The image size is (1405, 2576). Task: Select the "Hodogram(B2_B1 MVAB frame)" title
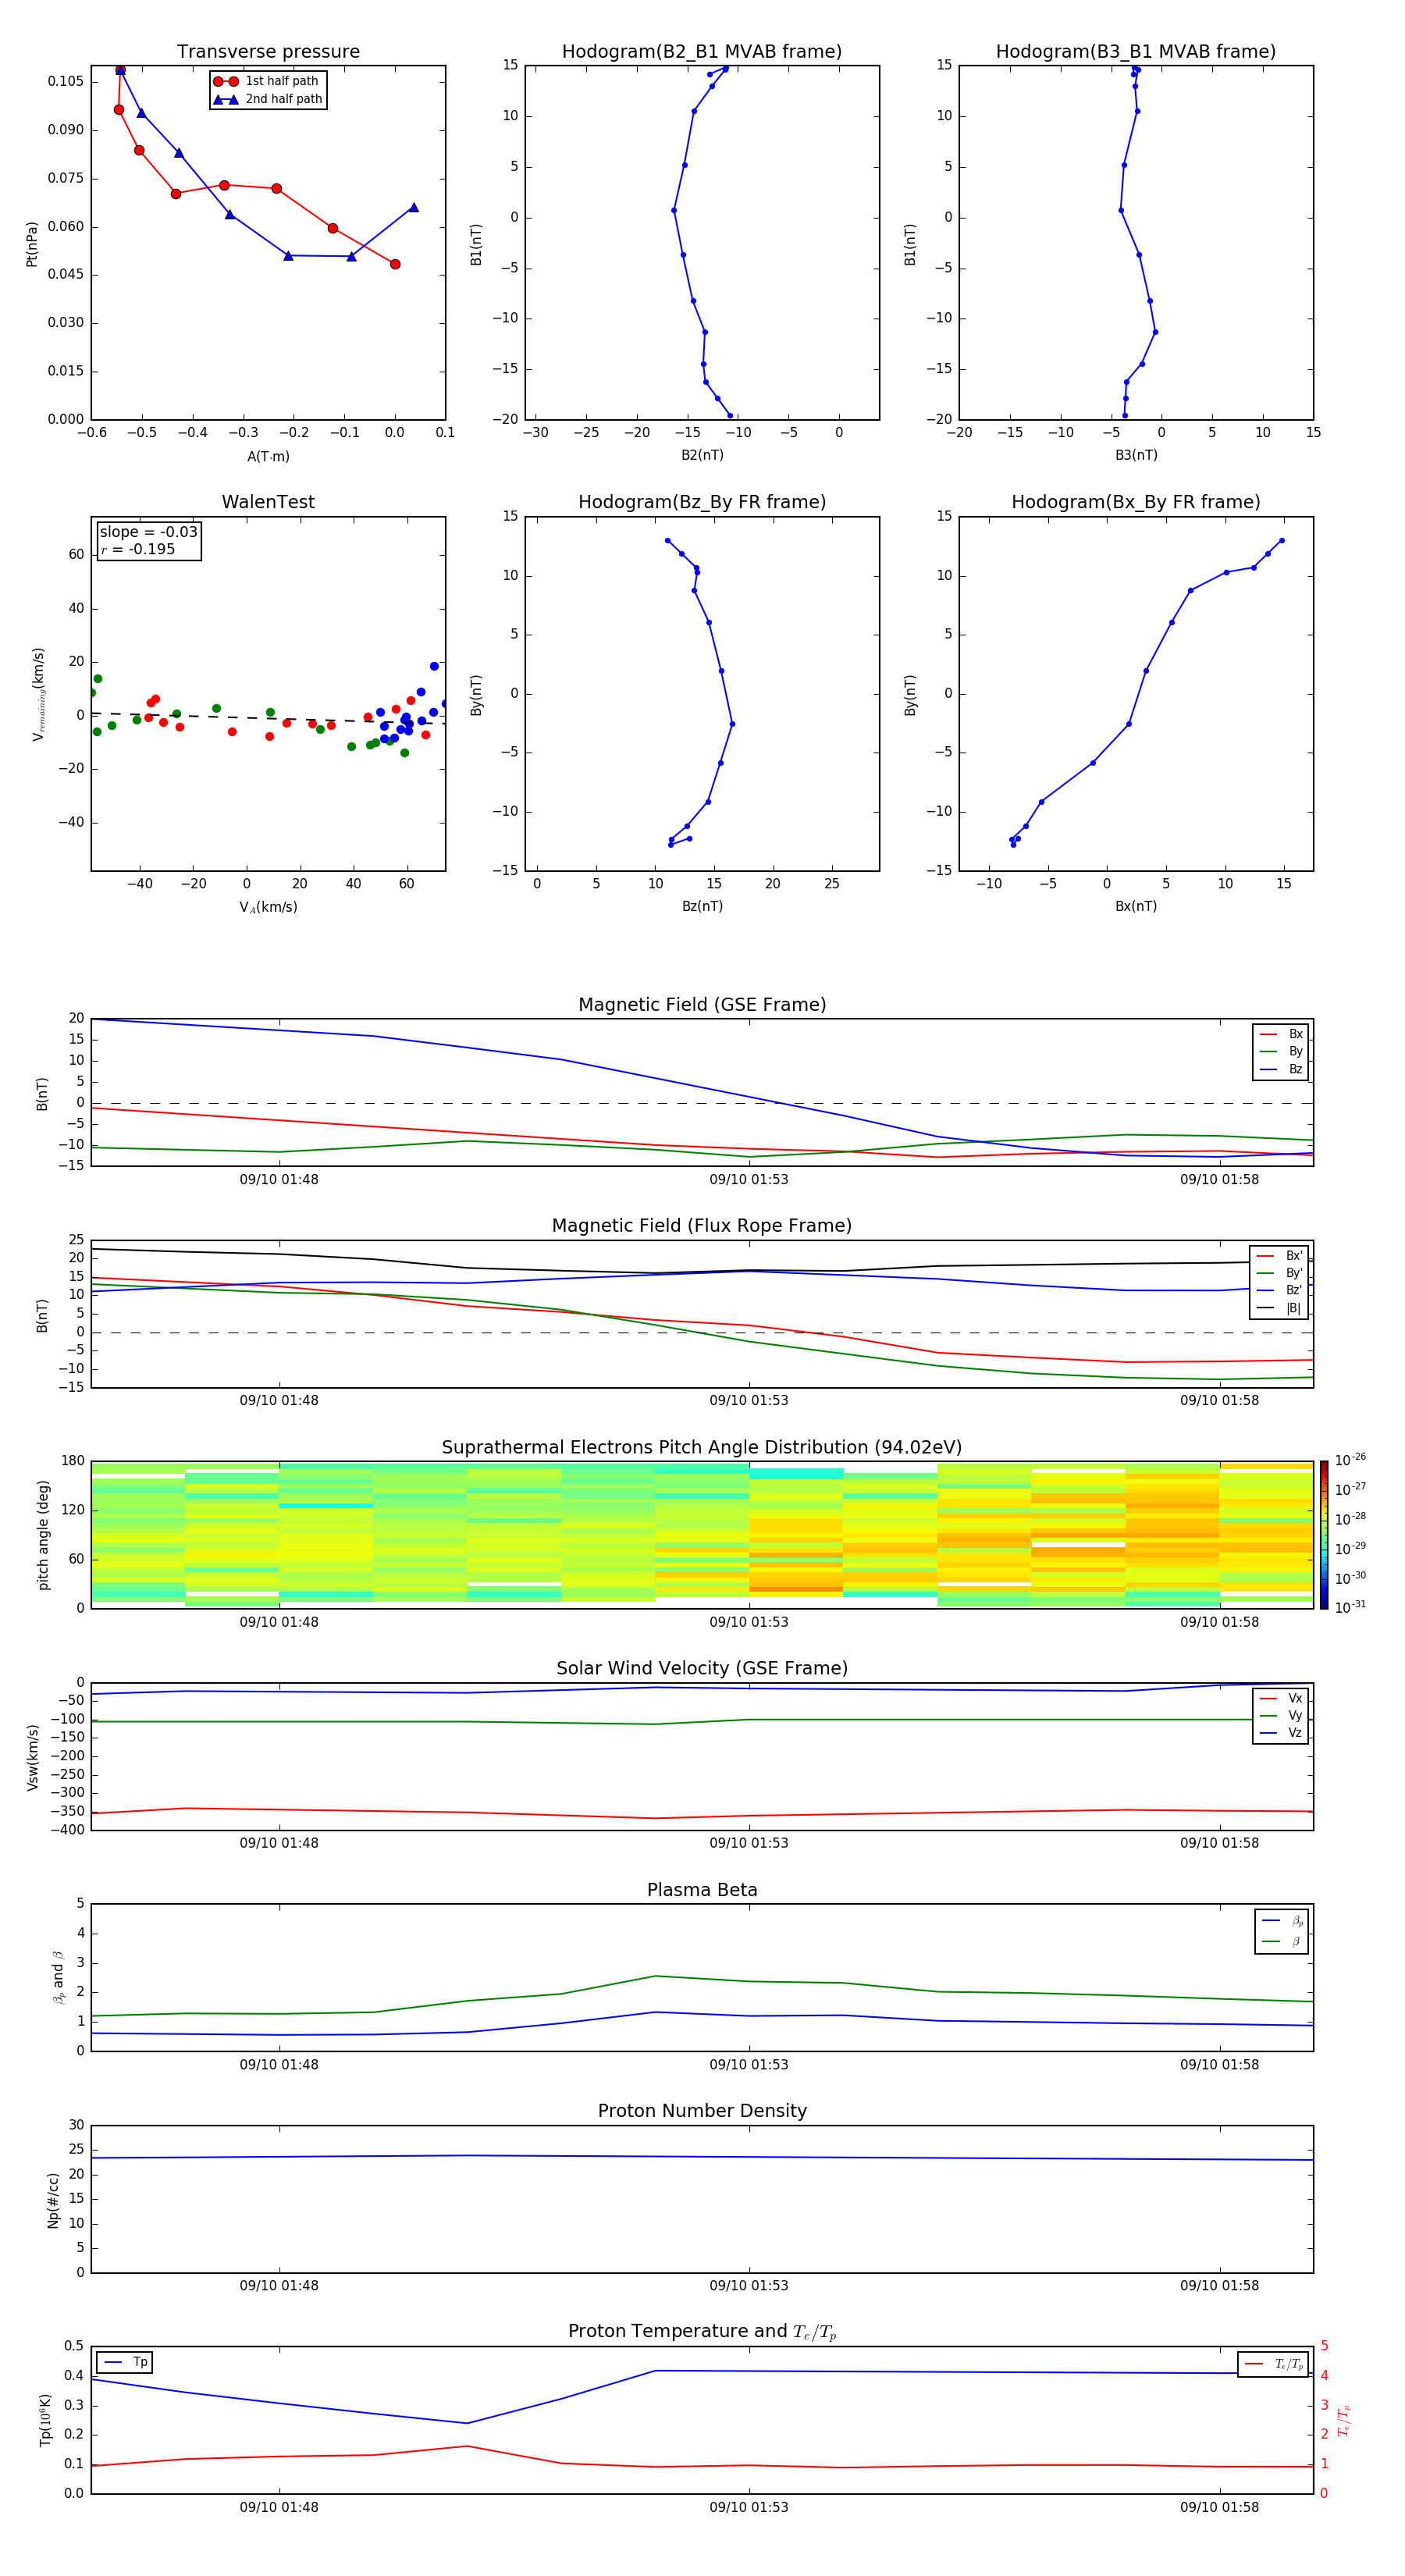click(x=702, y=52)
